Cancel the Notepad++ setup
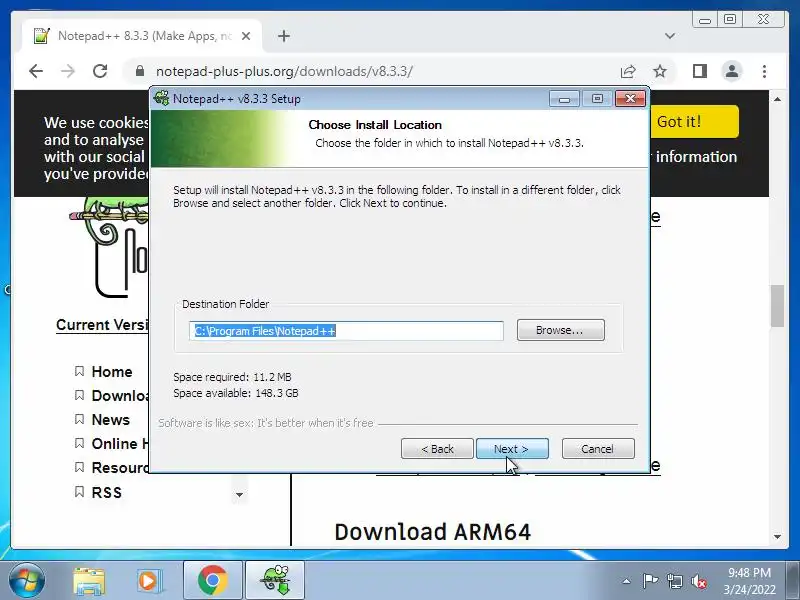This screenshot has width=800, height=600. [x=598, y=449]
